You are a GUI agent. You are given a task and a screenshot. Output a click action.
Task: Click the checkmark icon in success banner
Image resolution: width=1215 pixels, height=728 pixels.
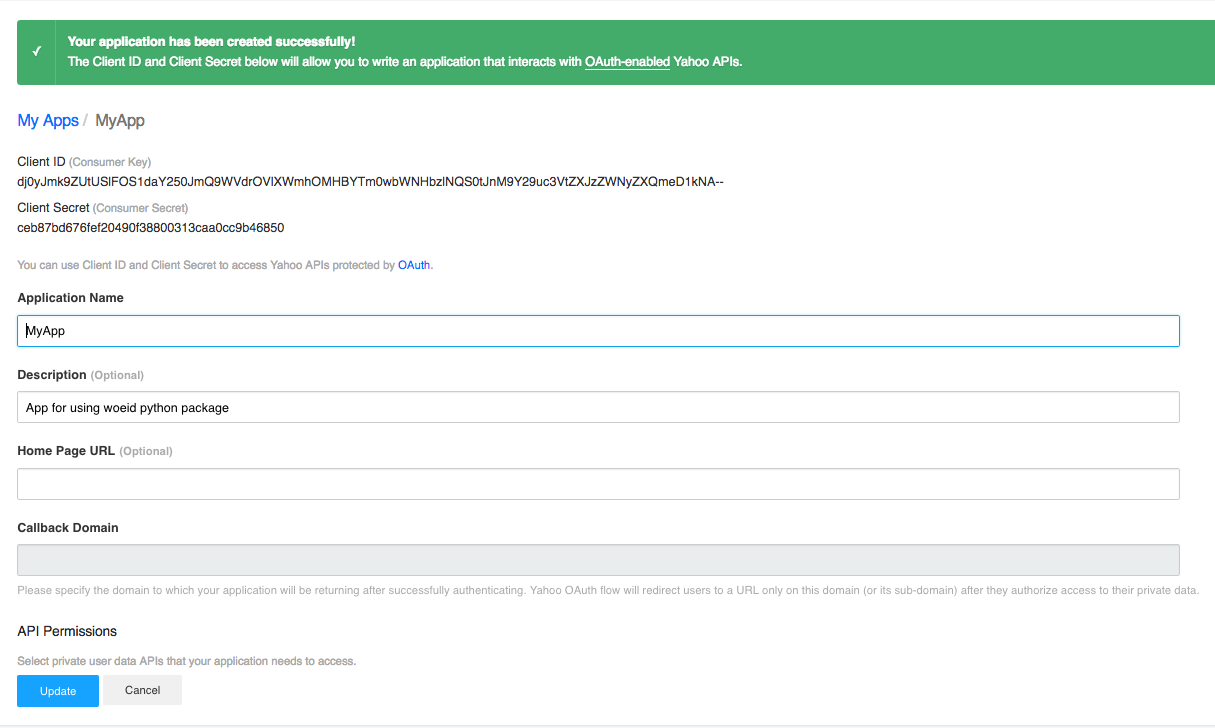36,52
